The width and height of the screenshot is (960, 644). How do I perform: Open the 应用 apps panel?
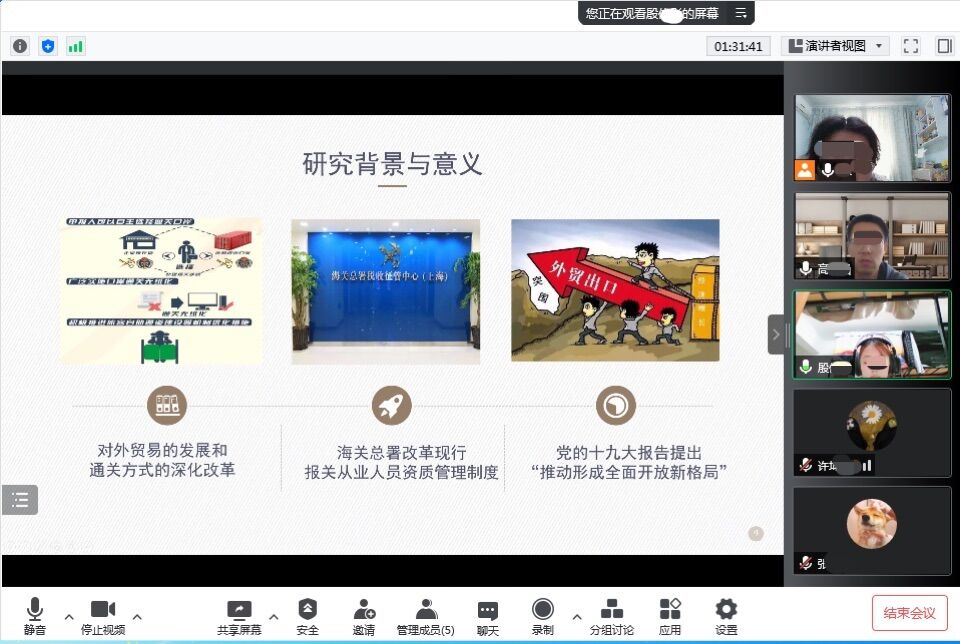click(x=670, y=616)
